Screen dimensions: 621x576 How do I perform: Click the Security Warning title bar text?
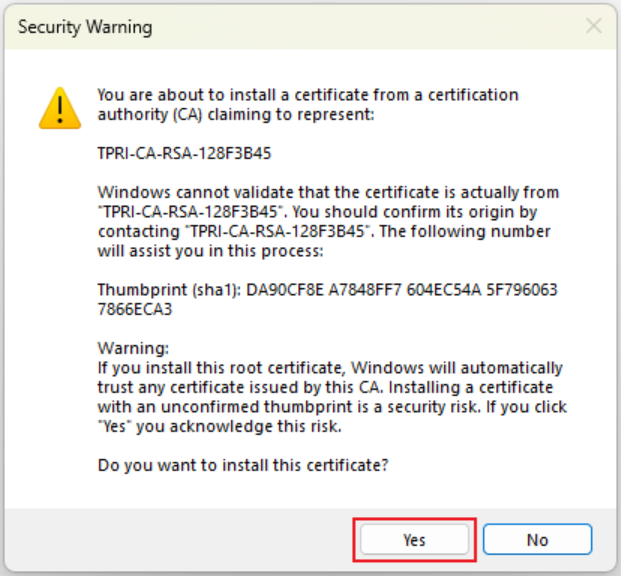pos(85,27)
